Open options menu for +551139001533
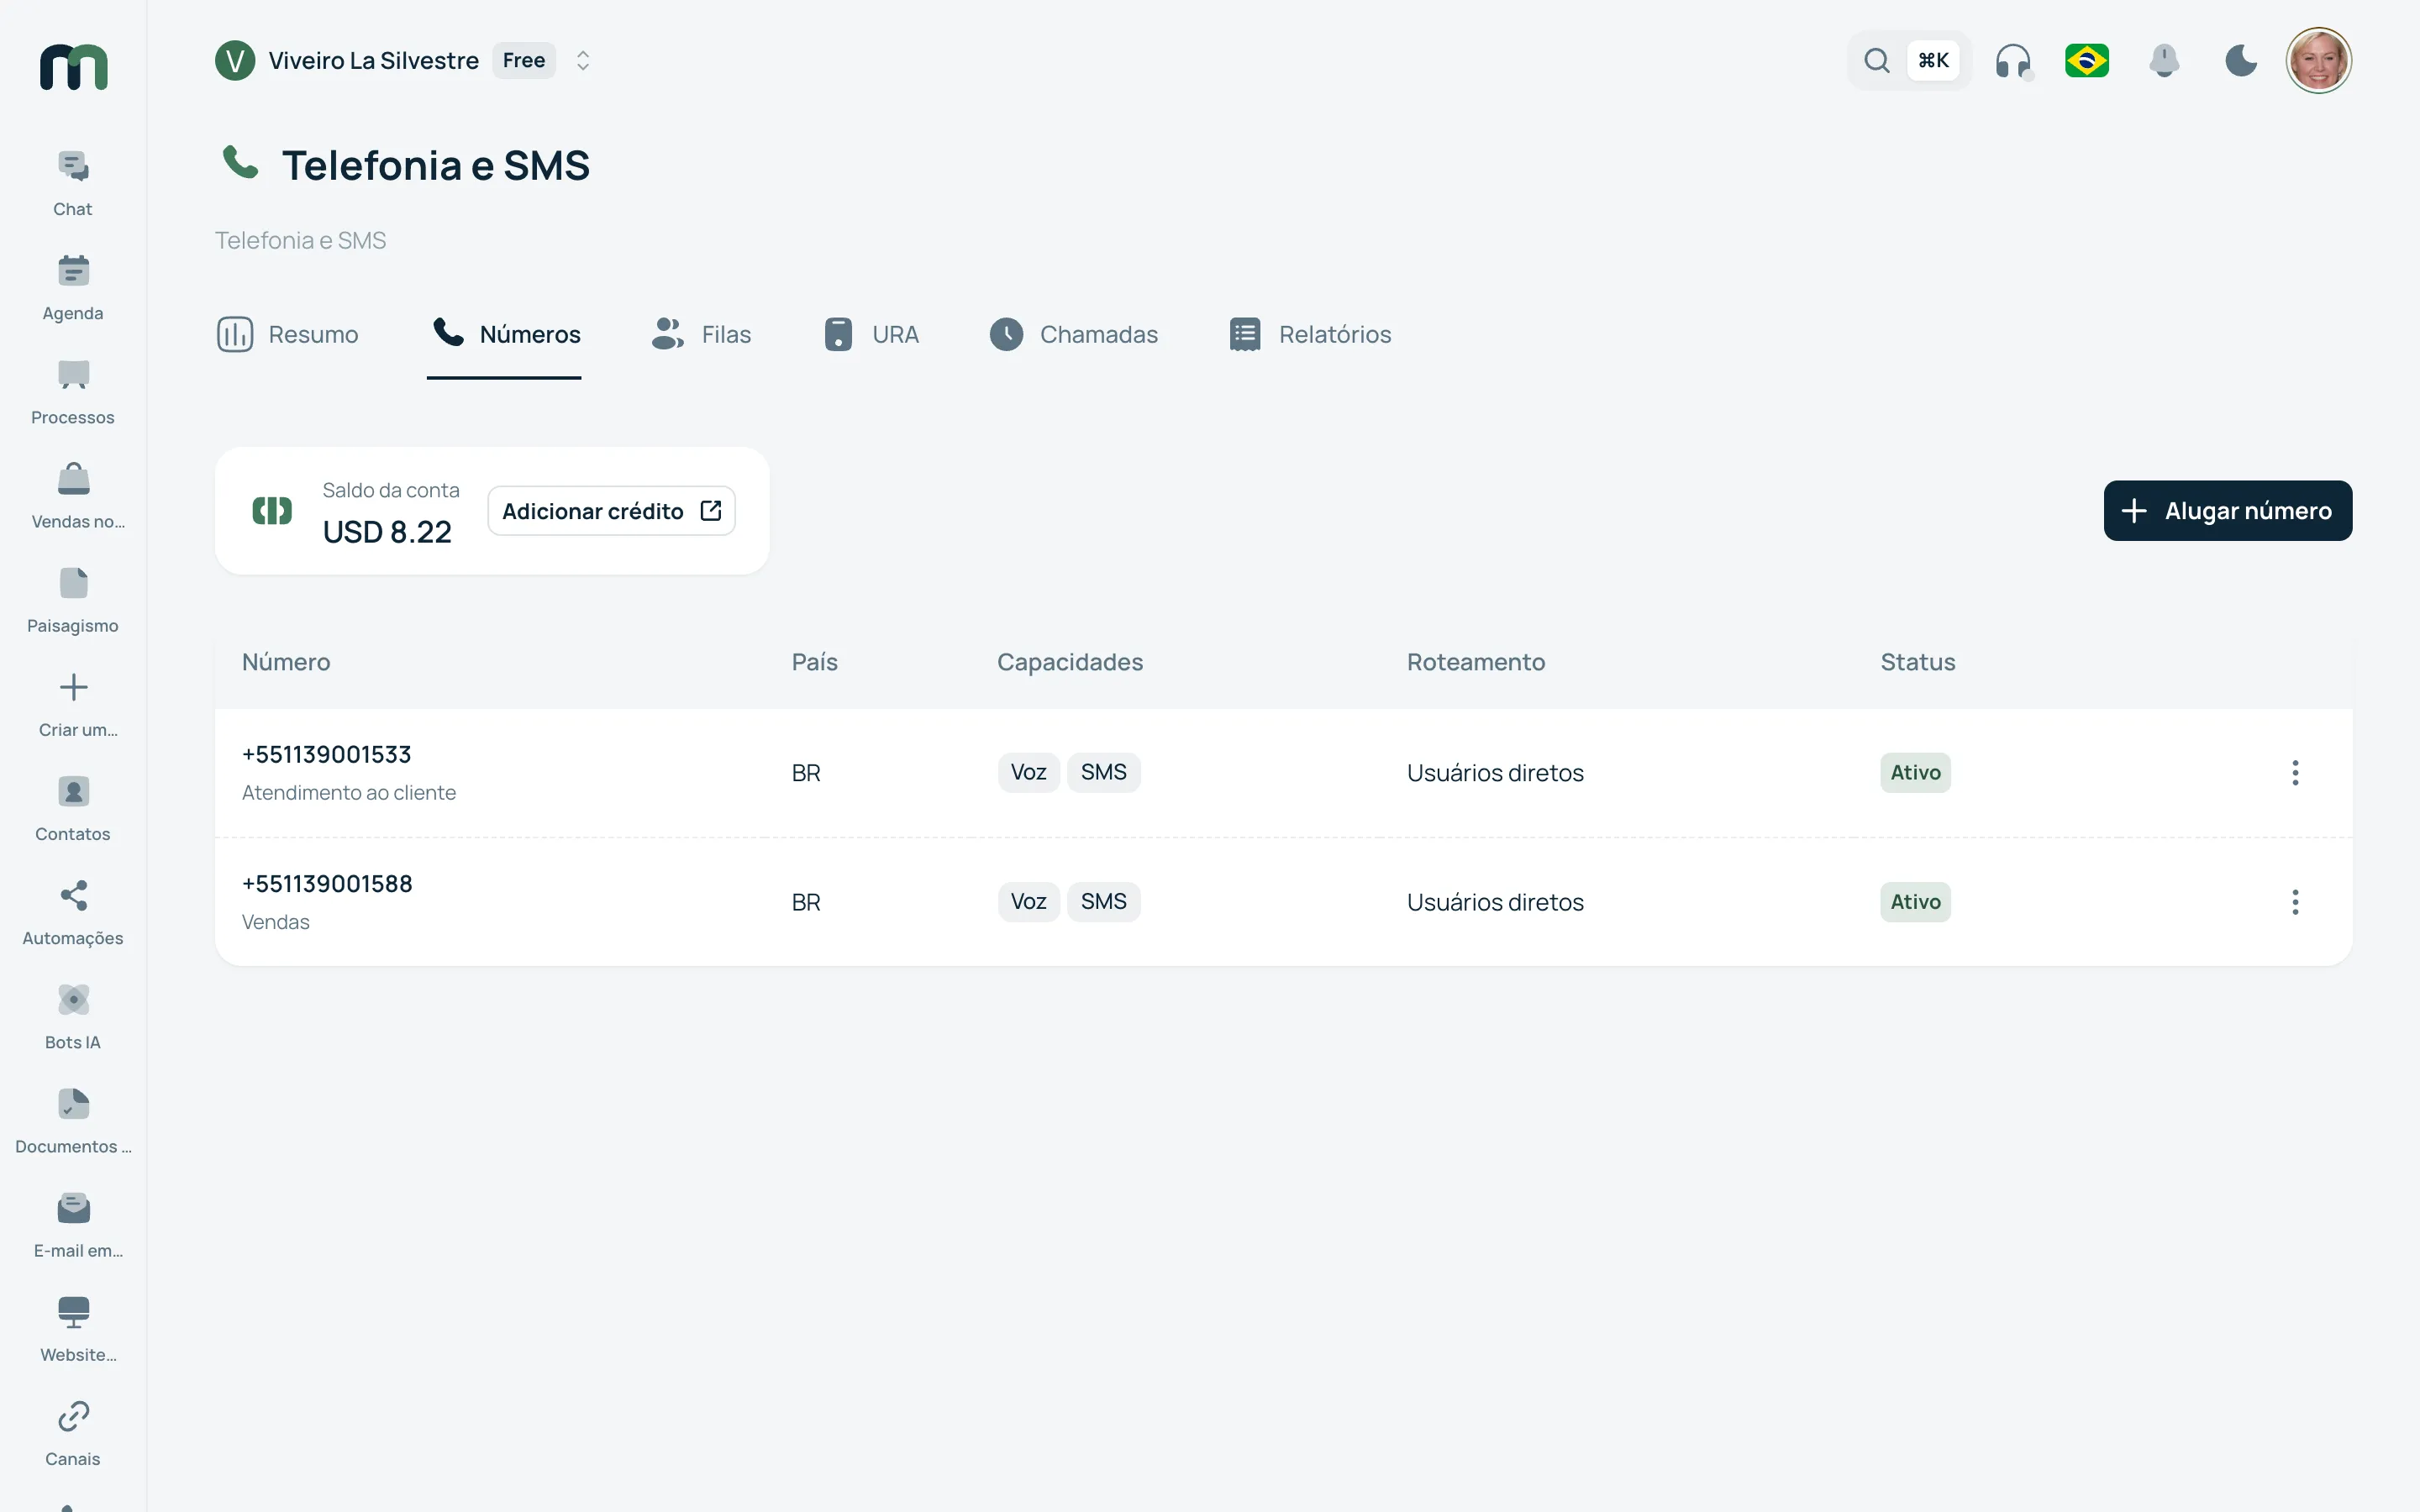The width and height of the screenshot is (2420, 1512). click(x=2295, y=773)
